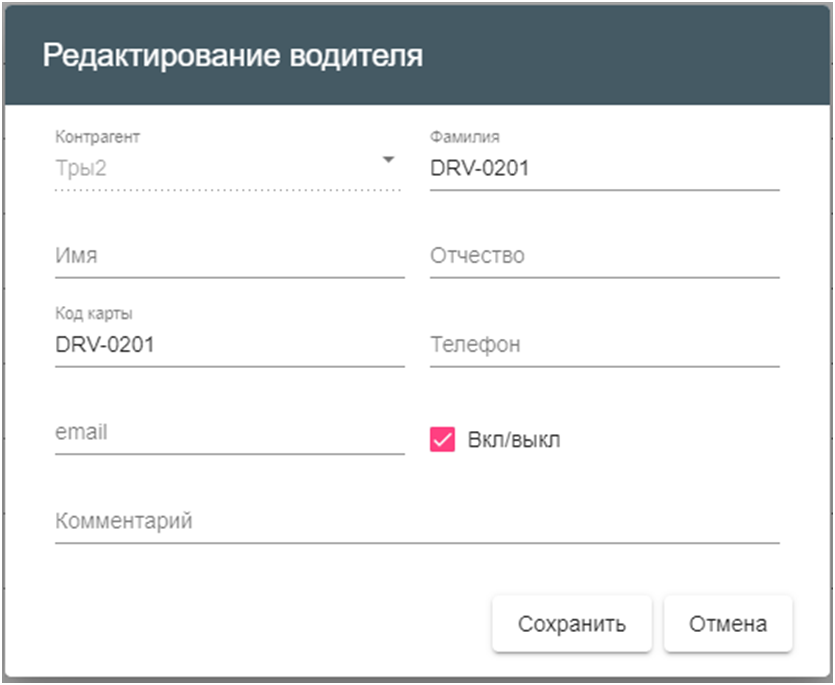This screenshot has width=835, height=685.
Task: Click the white checkmark icon inside checkbox
Action: coord(443,440)
